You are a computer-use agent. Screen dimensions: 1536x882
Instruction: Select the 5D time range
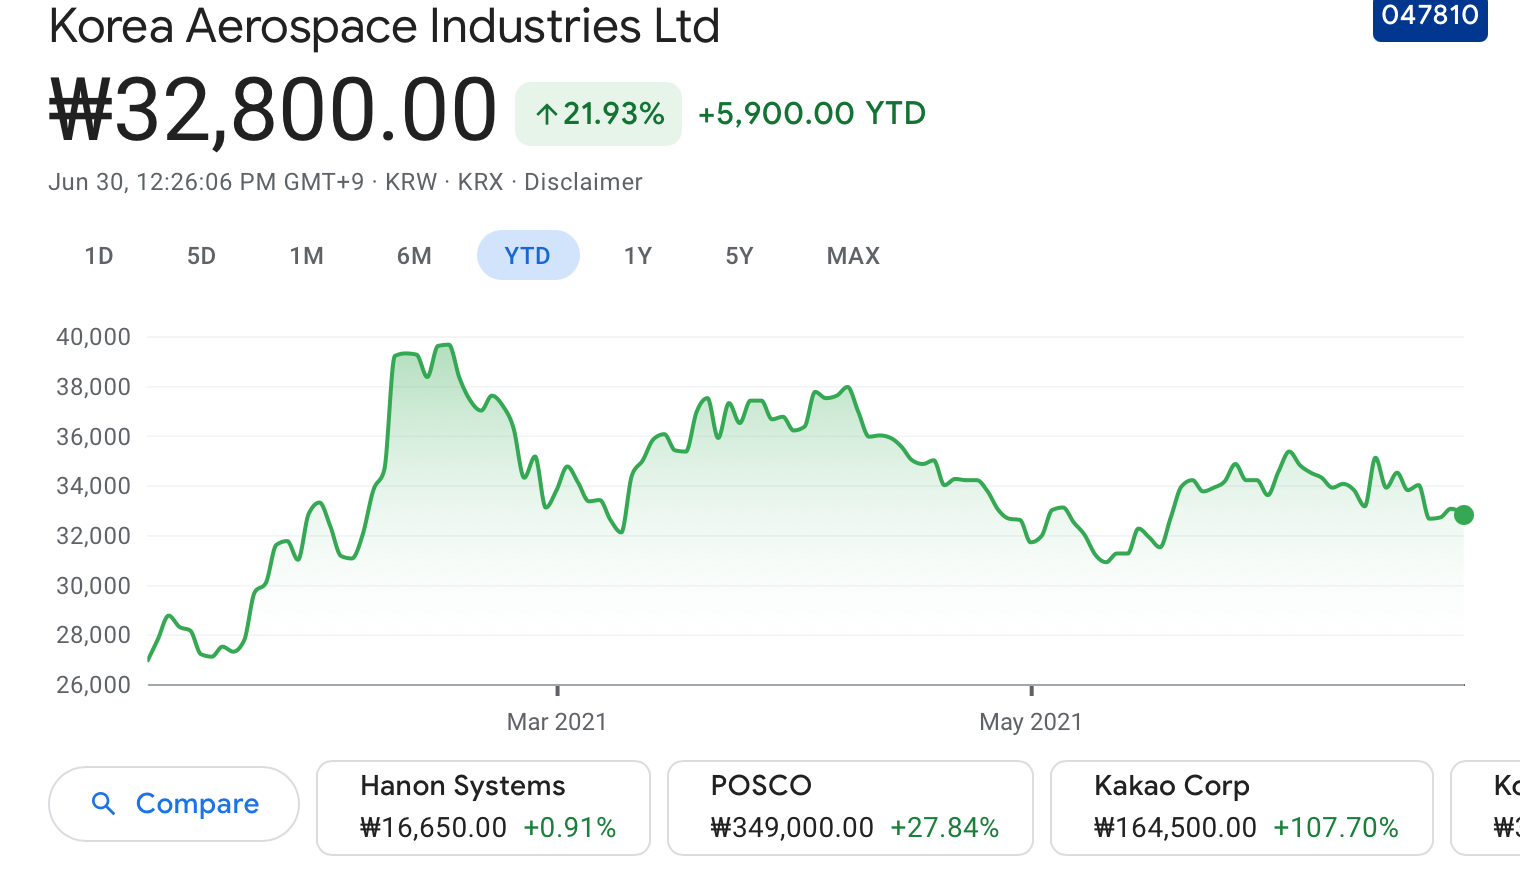[201, 256]
